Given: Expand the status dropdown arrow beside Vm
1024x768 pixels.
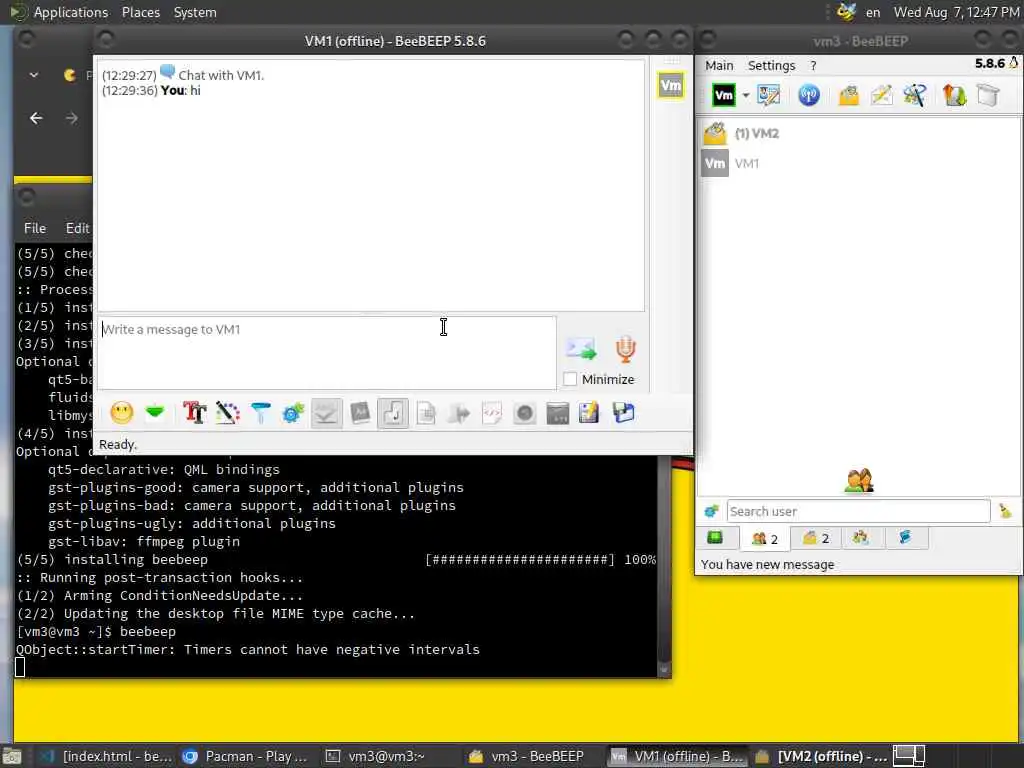Looking at the screenshot, I should tap(746, 95).
